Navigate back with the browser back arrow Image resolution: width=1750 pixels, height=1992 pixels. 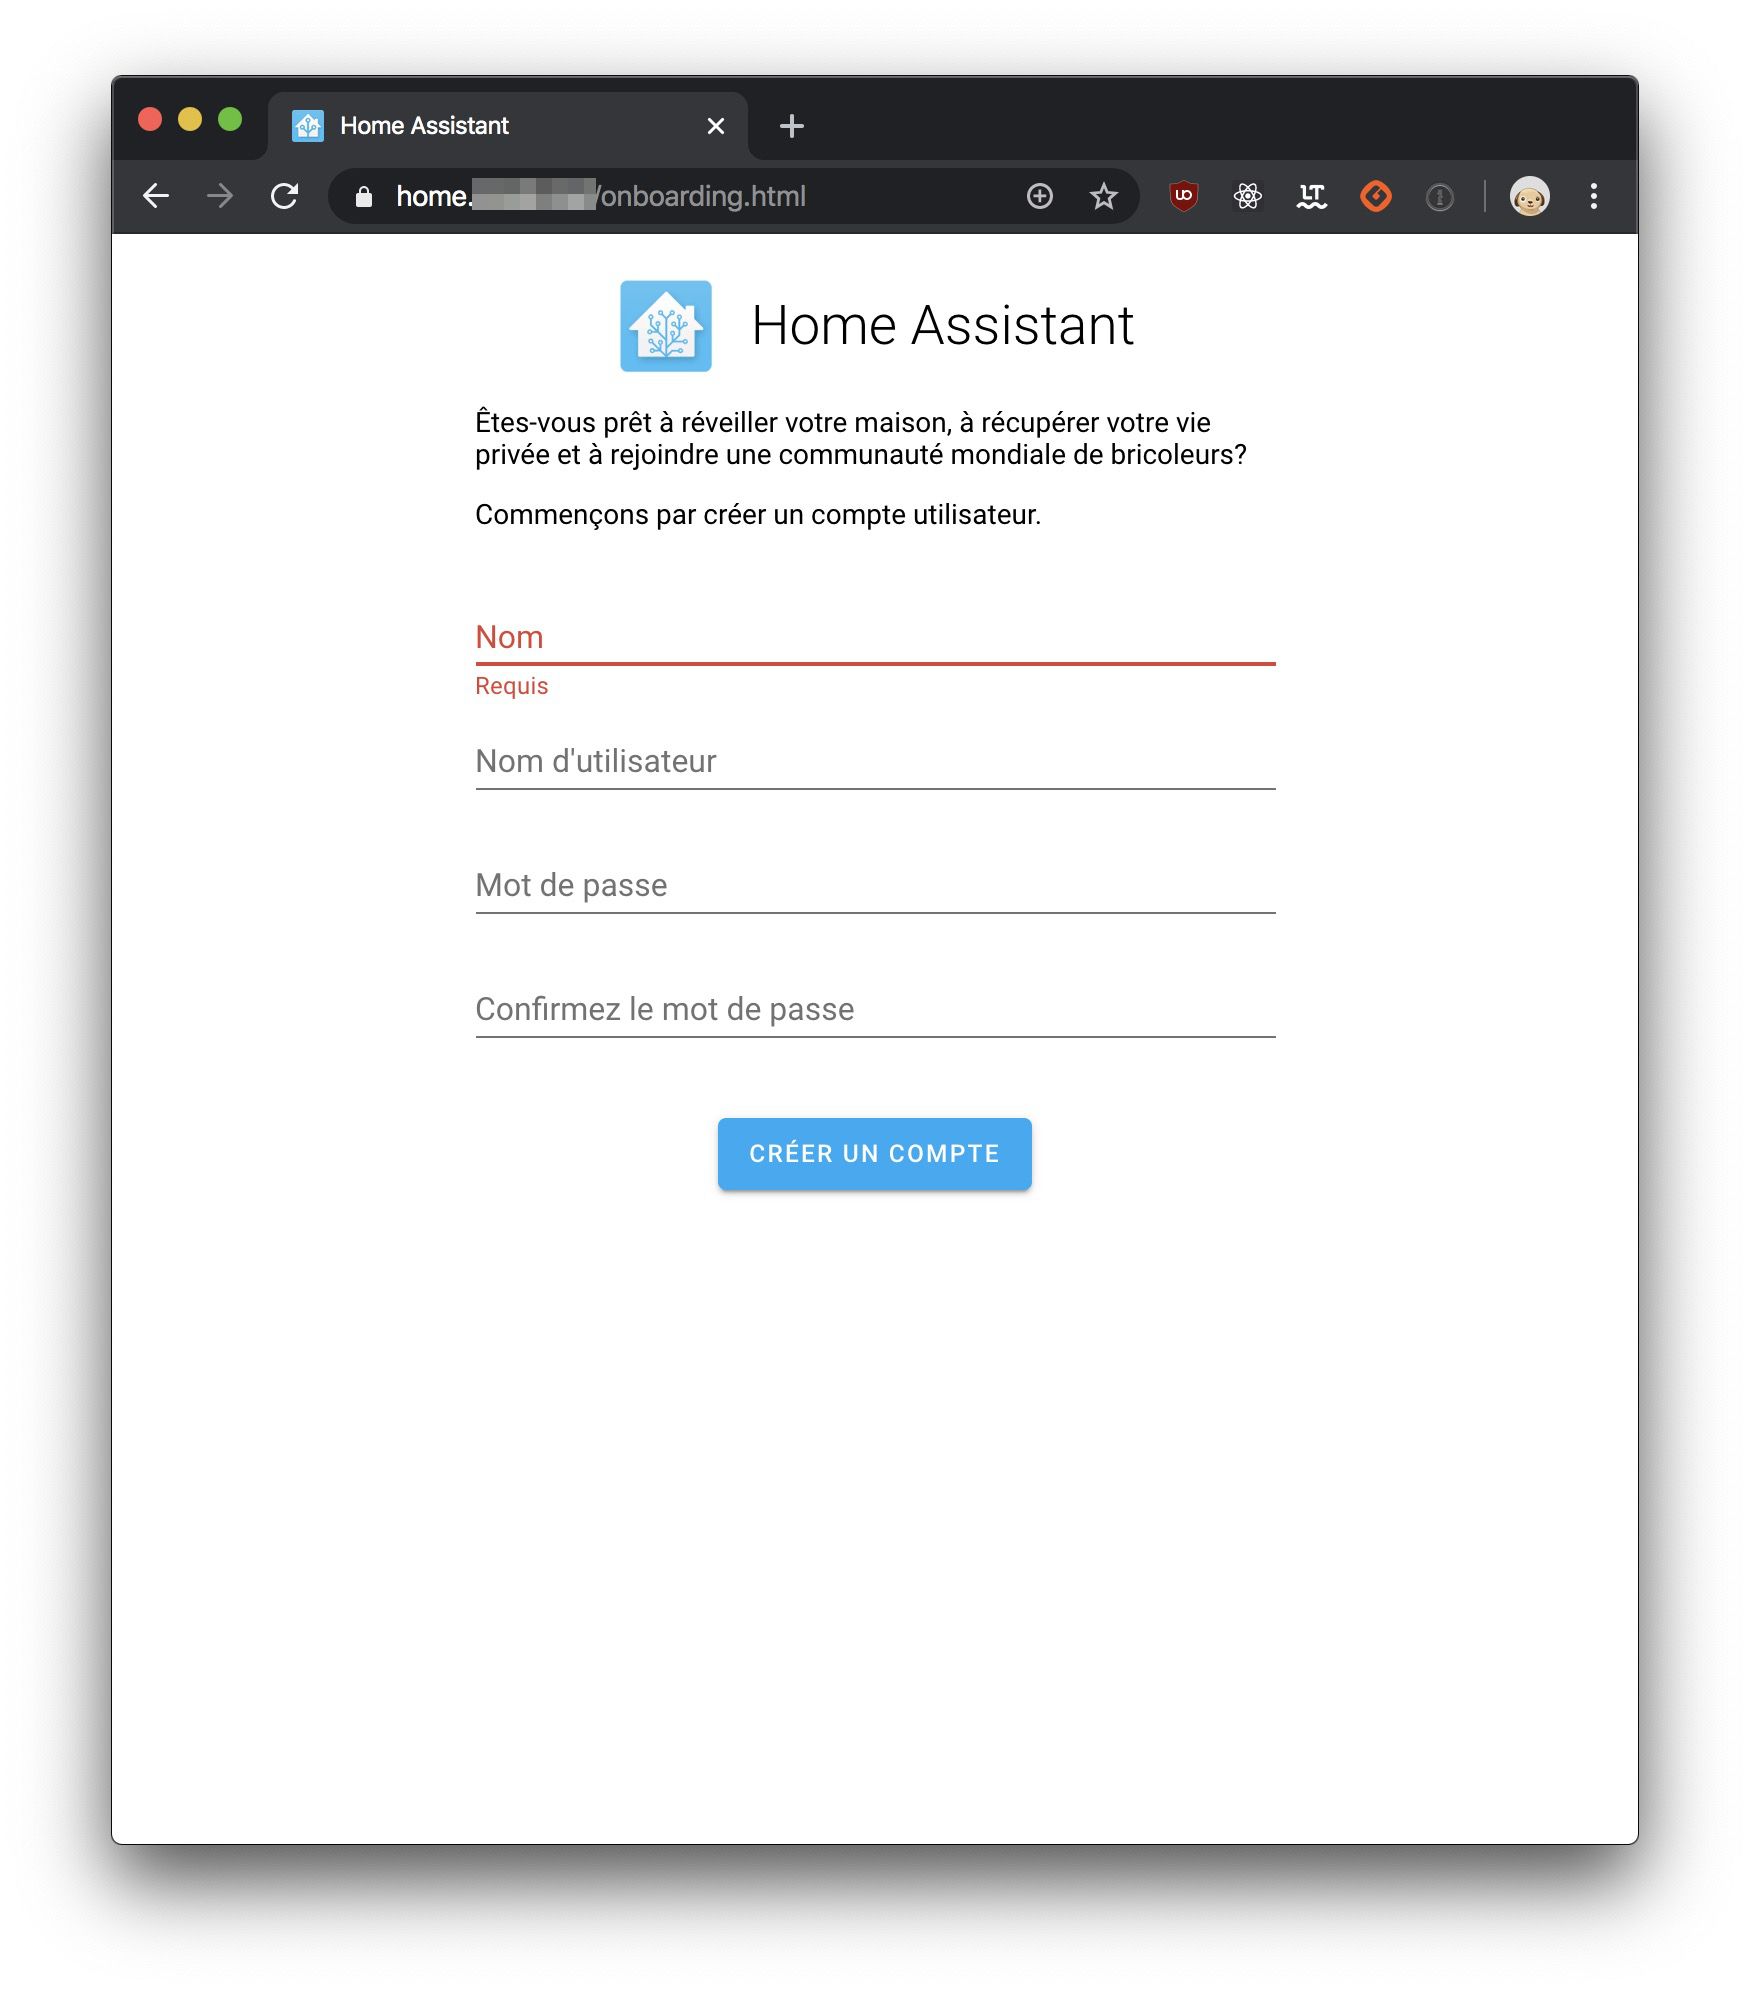[157, 196]
